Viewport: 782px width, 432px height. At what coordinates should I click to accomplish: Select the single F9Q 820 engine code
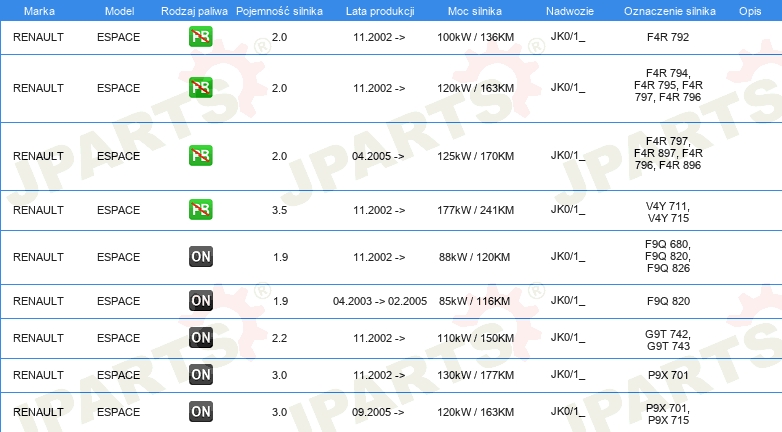pyautogui.click(x=668, y=301)
